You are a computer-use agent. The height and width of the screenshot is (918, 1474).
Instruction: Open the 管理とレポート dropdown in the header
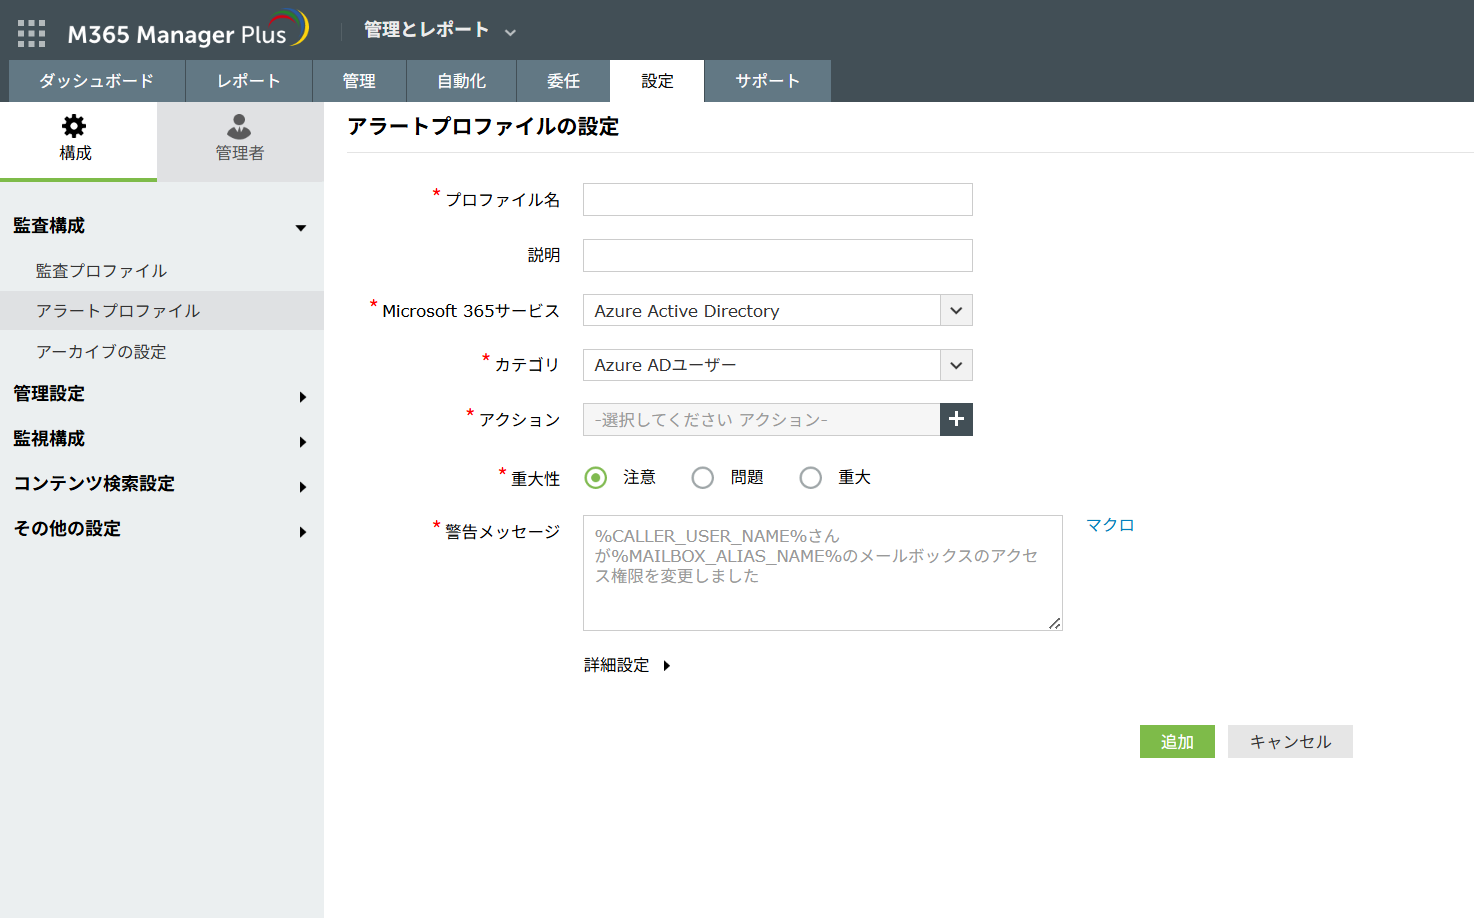tap(440, 30)
